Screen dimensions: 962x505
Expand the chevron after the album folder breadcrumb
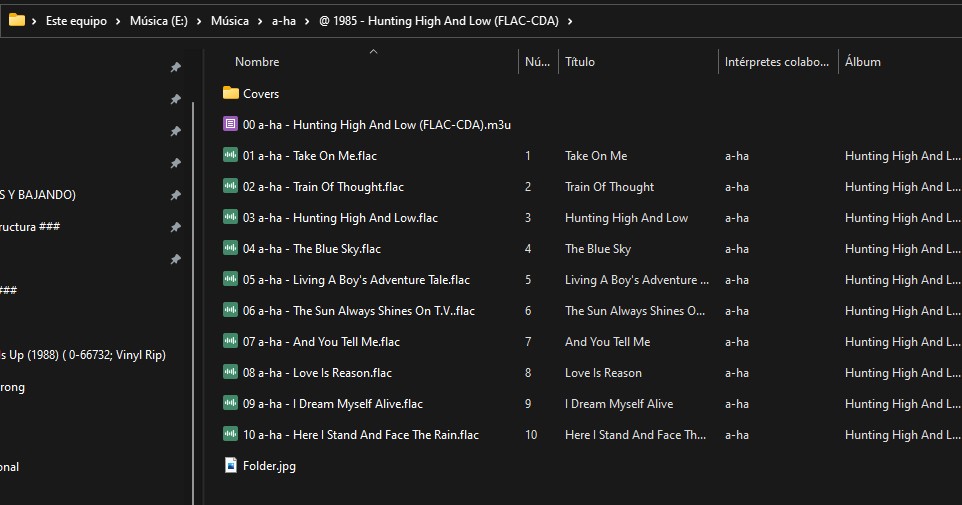pos(570,21)
